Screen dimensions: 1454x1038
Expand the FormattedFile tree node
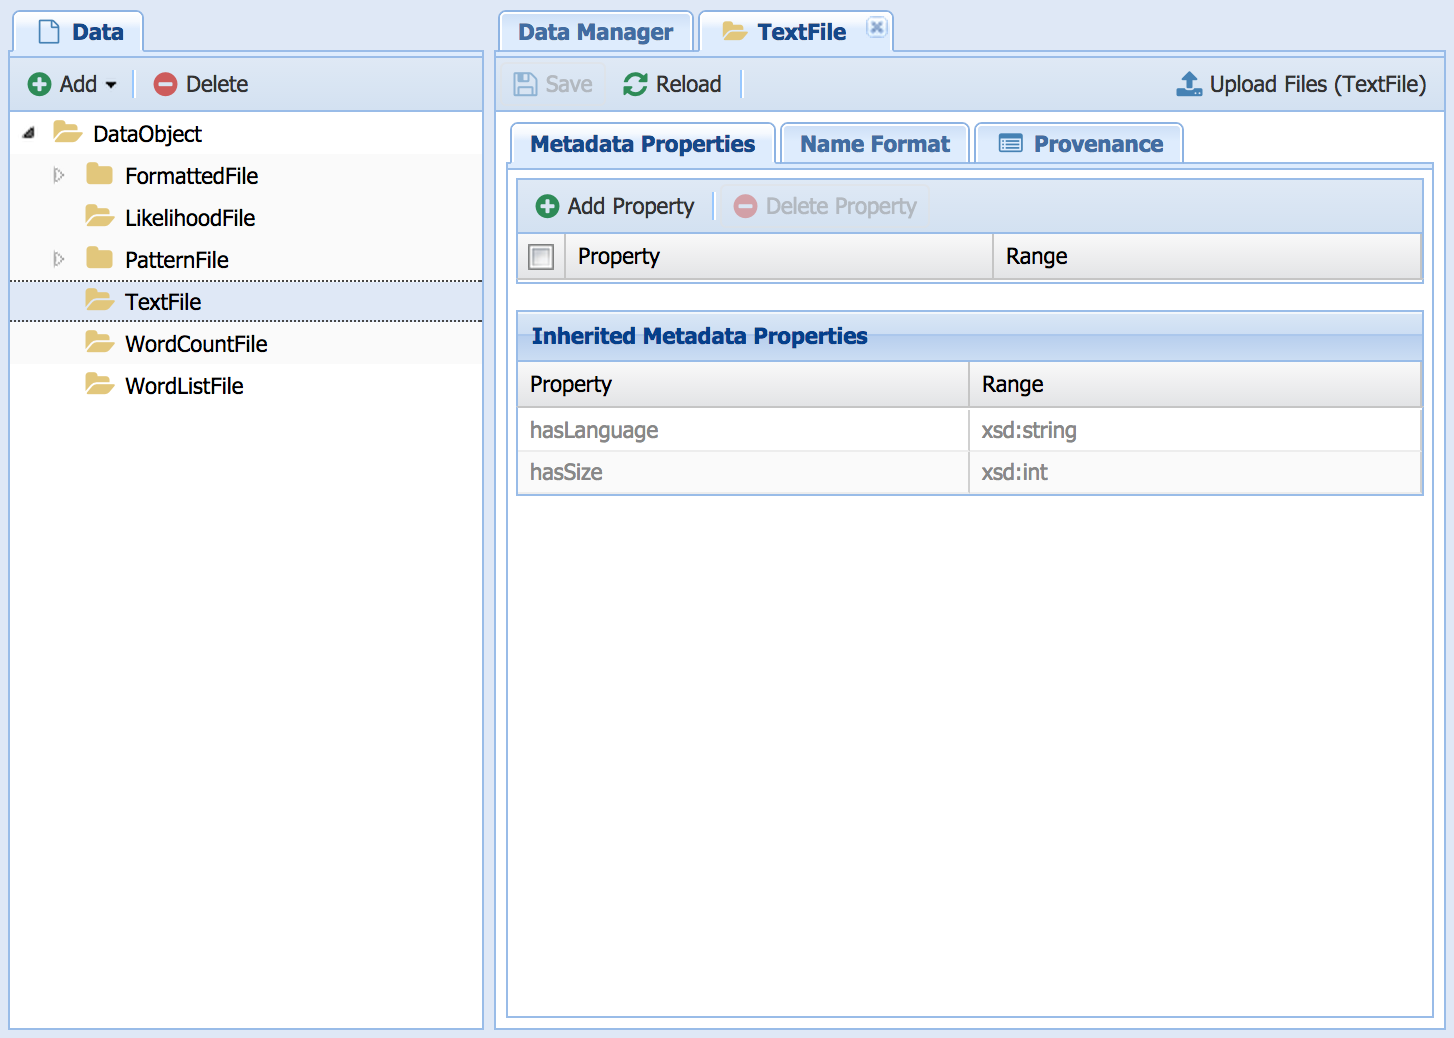tap(59, 176)
